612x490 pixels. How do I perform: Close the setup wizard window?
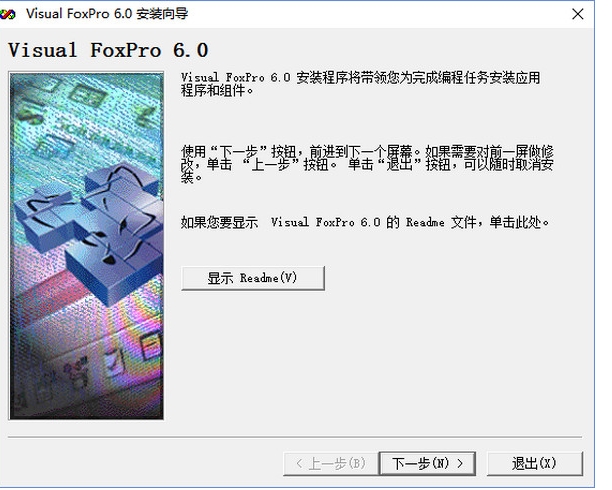[x=578, y=14]
